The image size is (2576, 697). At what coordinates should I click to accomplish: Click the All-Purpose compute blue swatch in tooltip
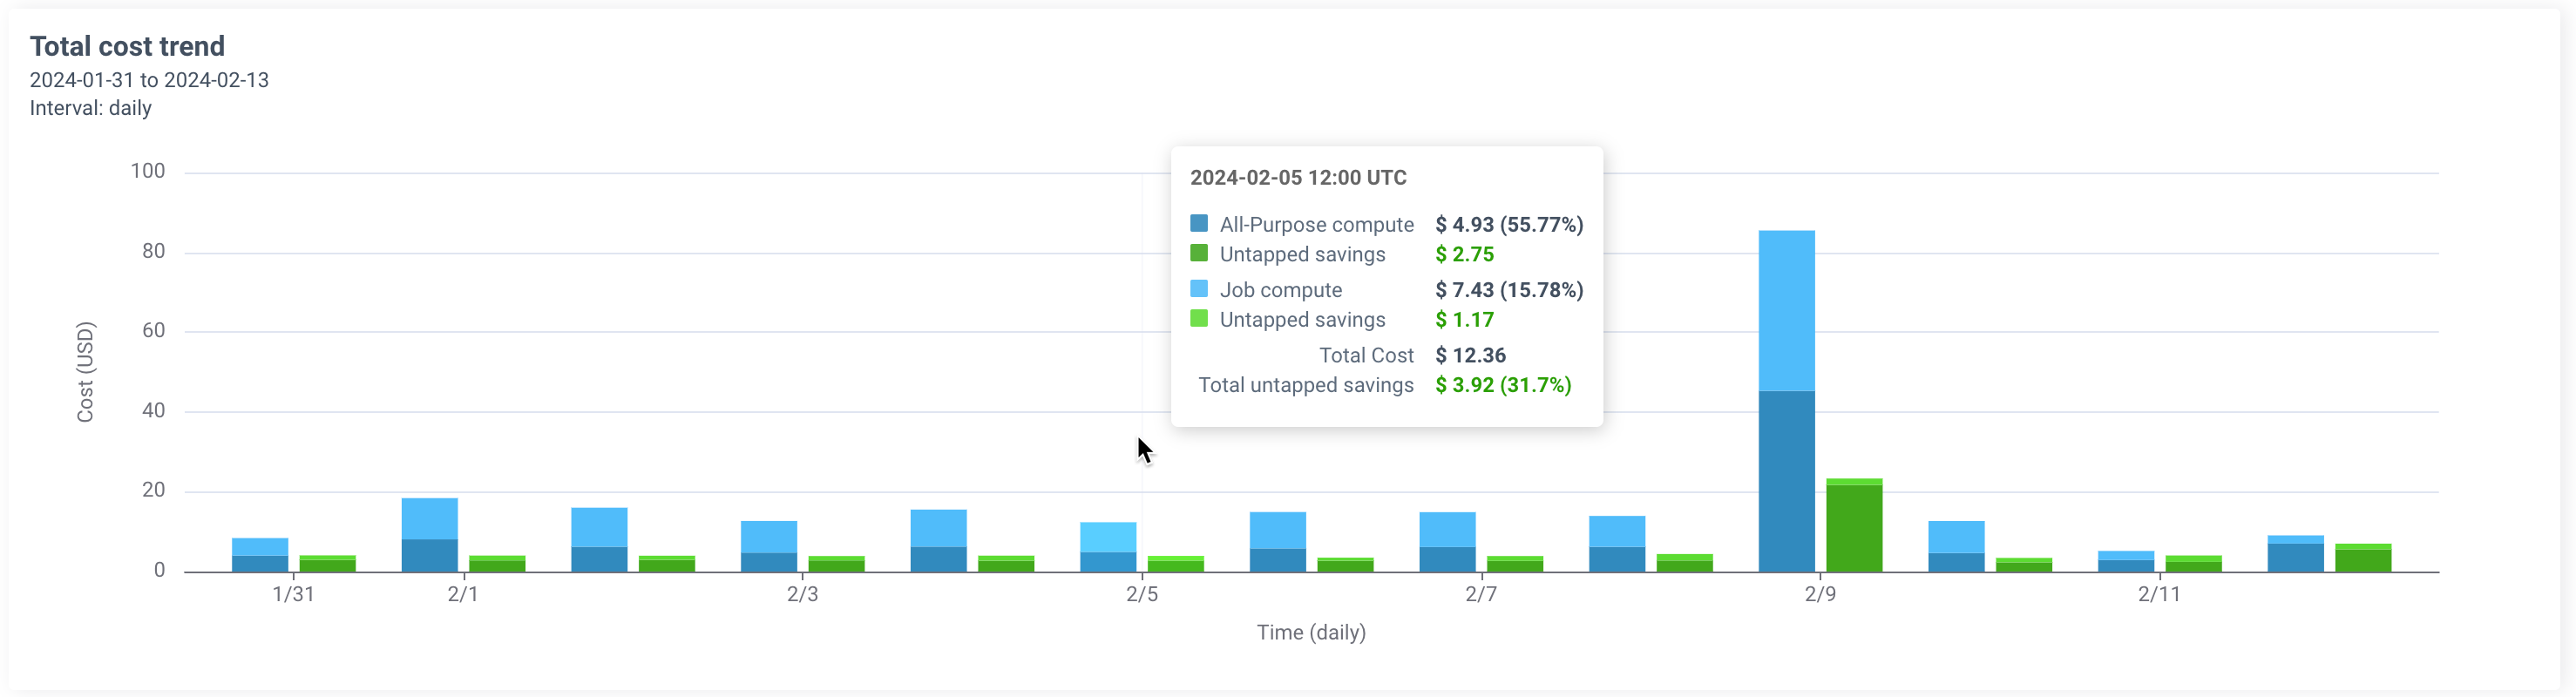tap(1198, 223)
